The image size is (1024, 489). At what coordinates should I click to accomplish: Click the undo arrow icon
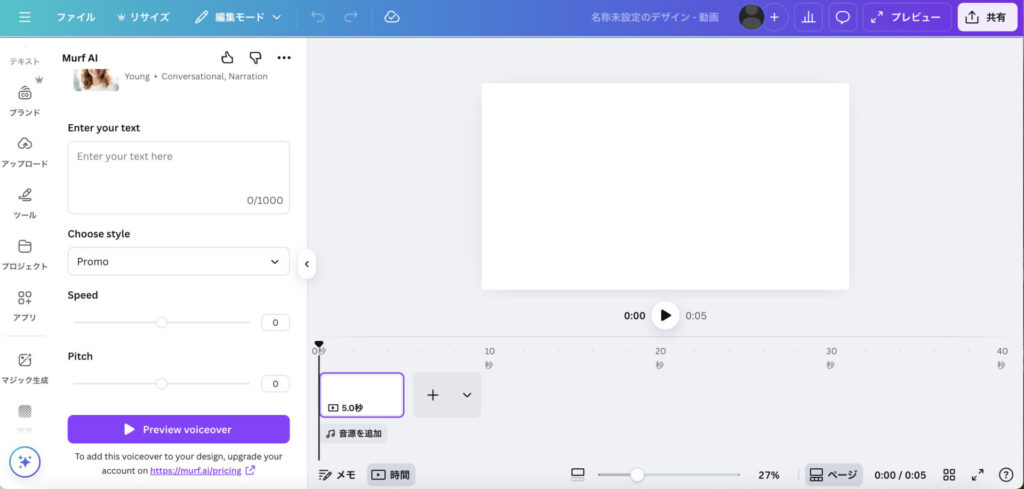point(318,17)
